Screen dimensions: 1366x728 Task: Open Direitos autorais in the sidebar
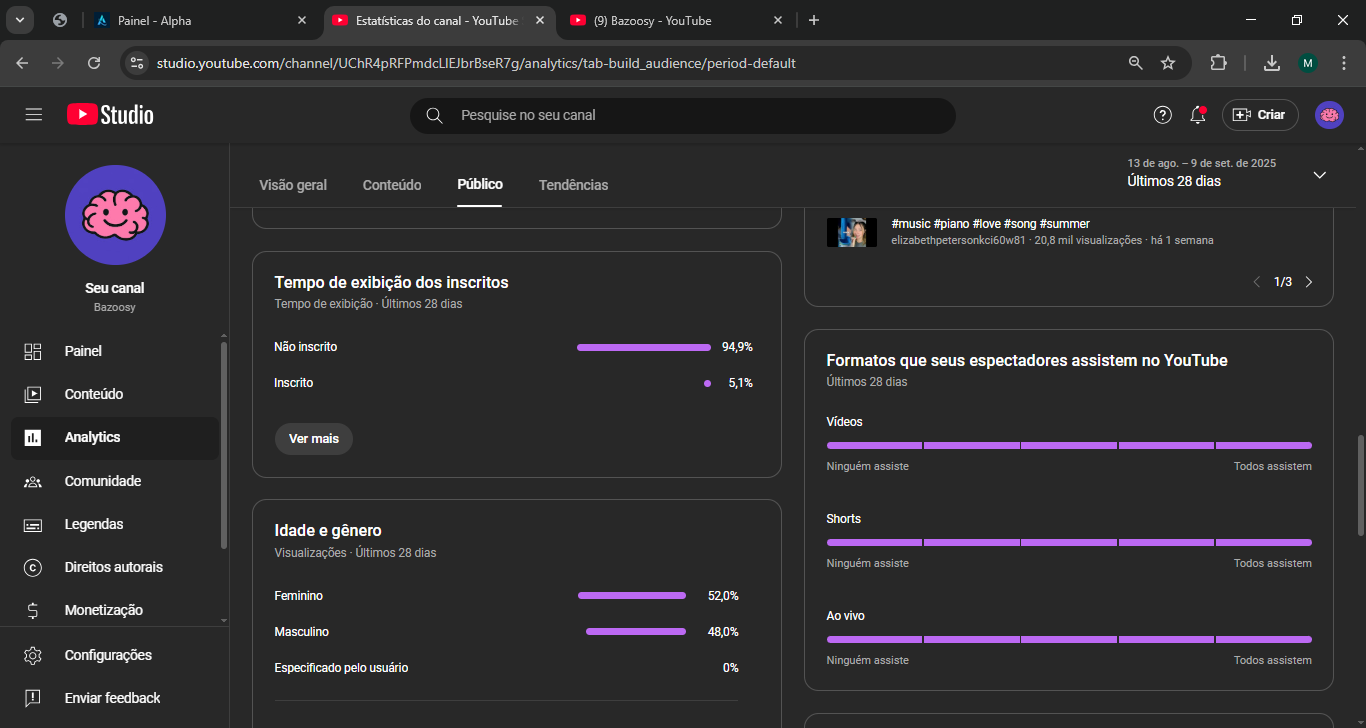click(113, 567)
